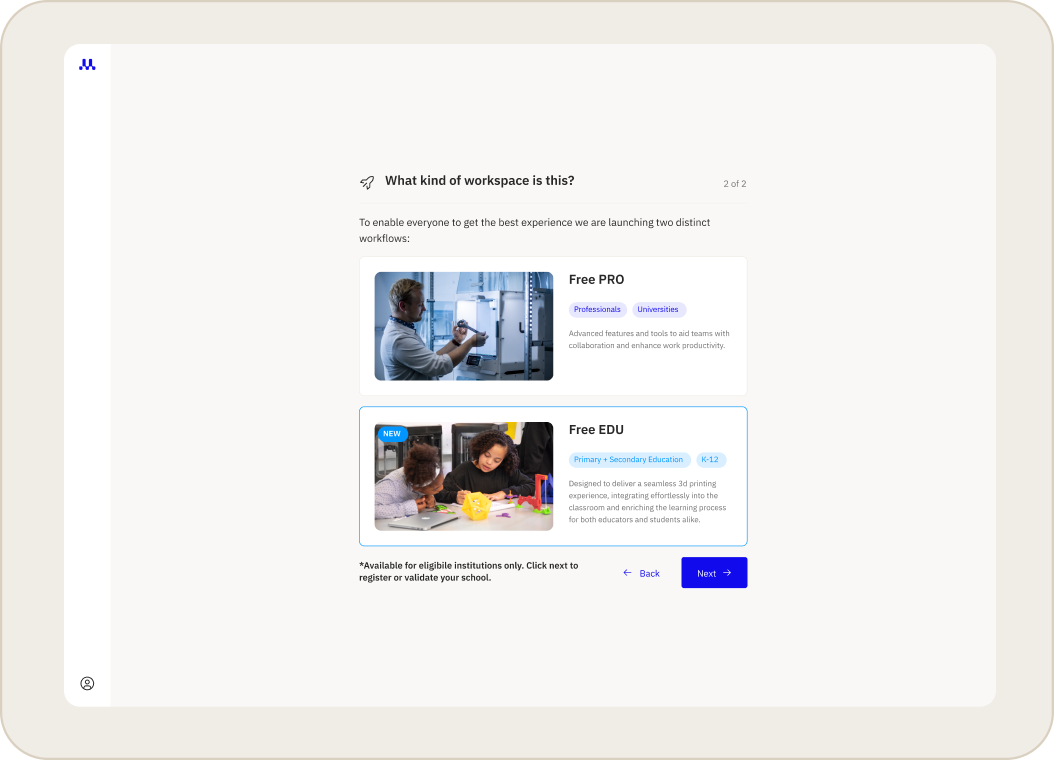
Task: Click the rocket icon beside the heading
Action: click(x=367, y=182)
